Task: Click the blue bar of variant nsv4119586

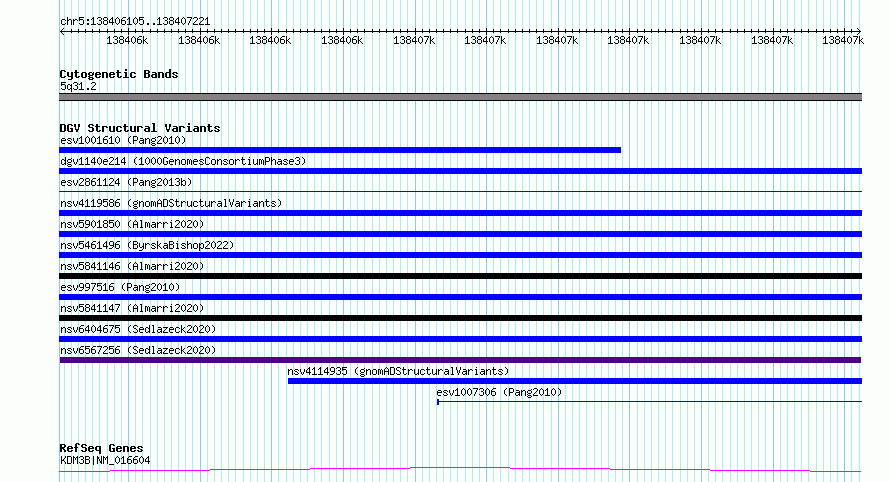Action: point(460,213)
